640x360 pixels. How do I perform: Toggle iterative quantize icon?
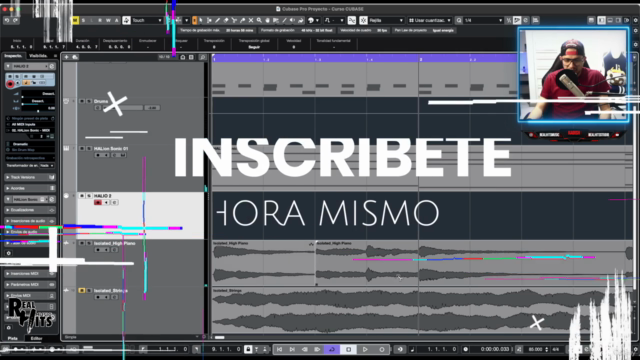pos(509,20)
